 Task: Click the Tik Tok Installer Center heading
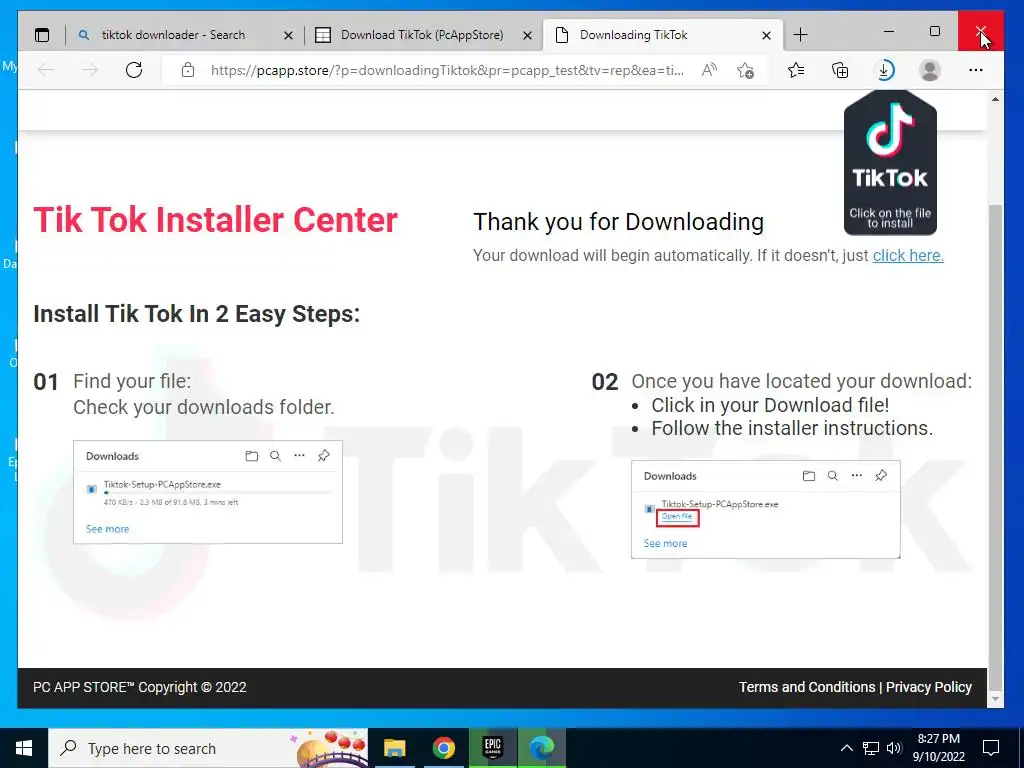[216, 219]
